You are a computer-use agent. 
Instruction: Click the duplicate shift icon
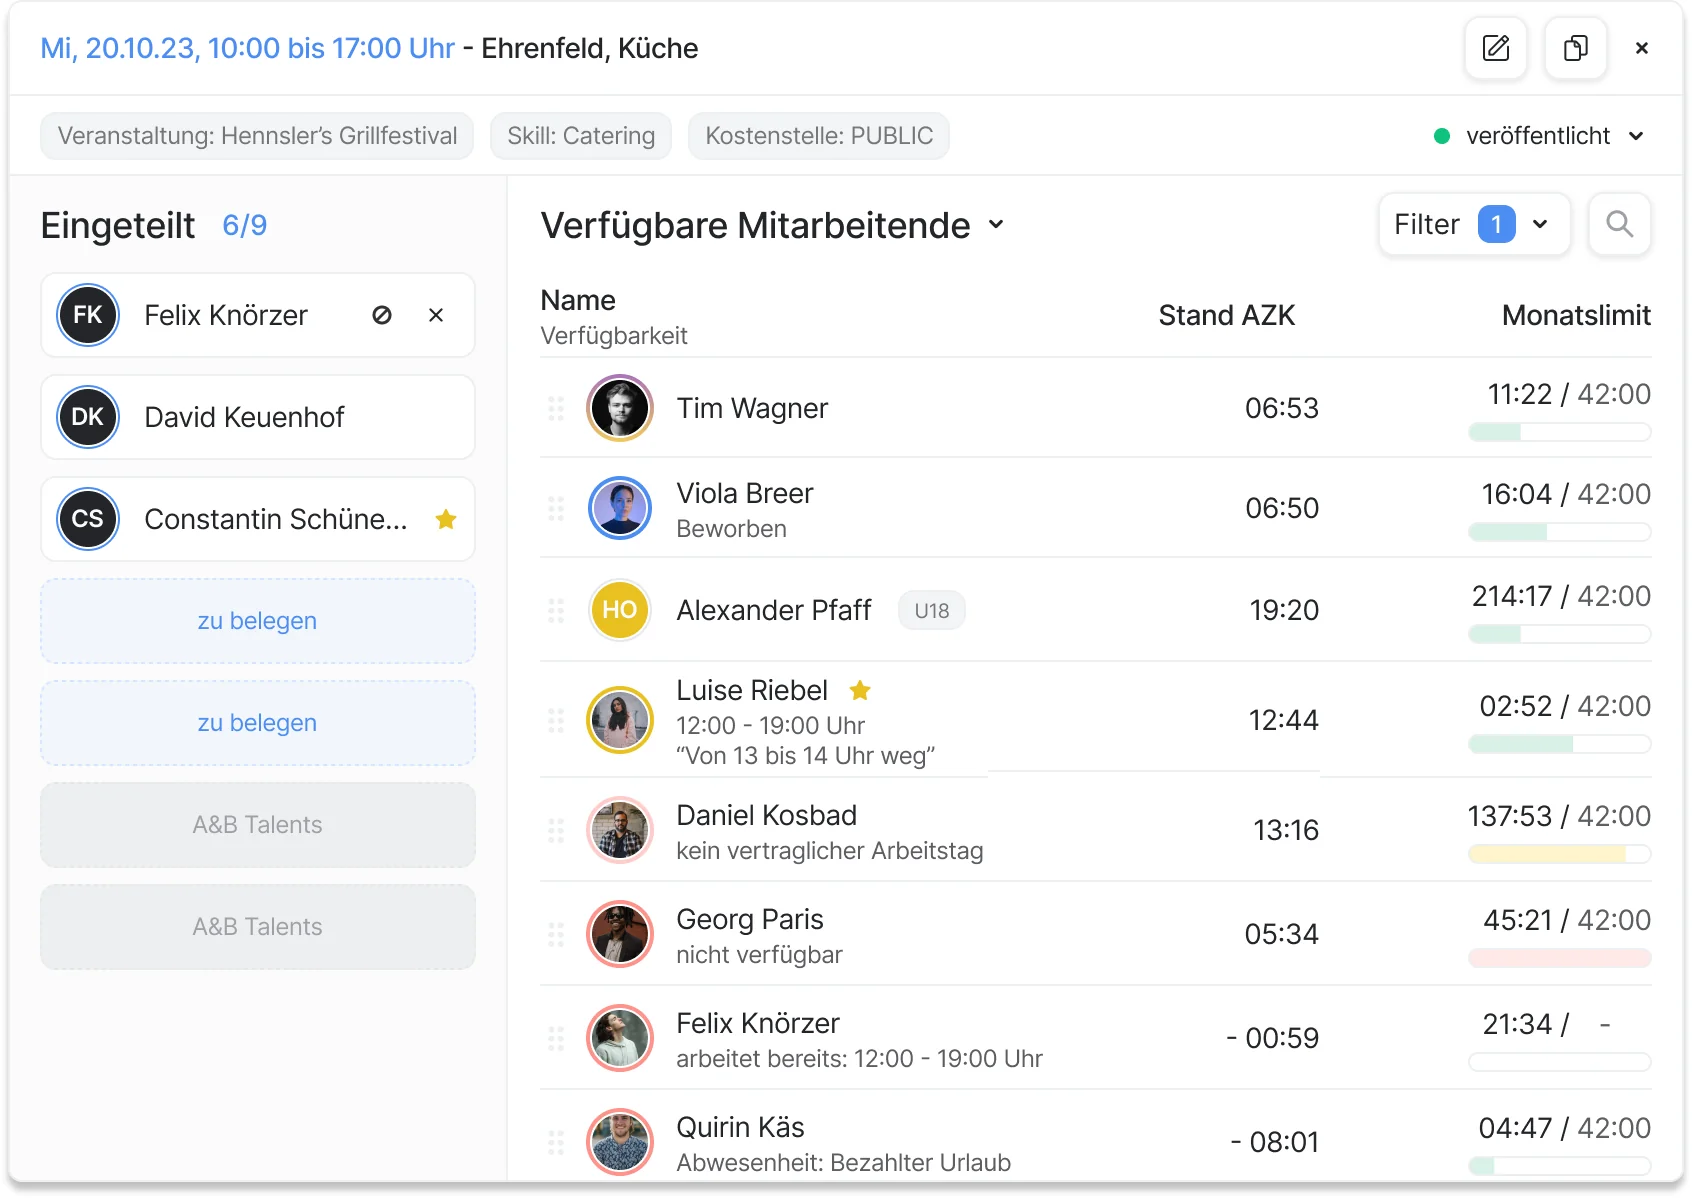coord(1575,48)
